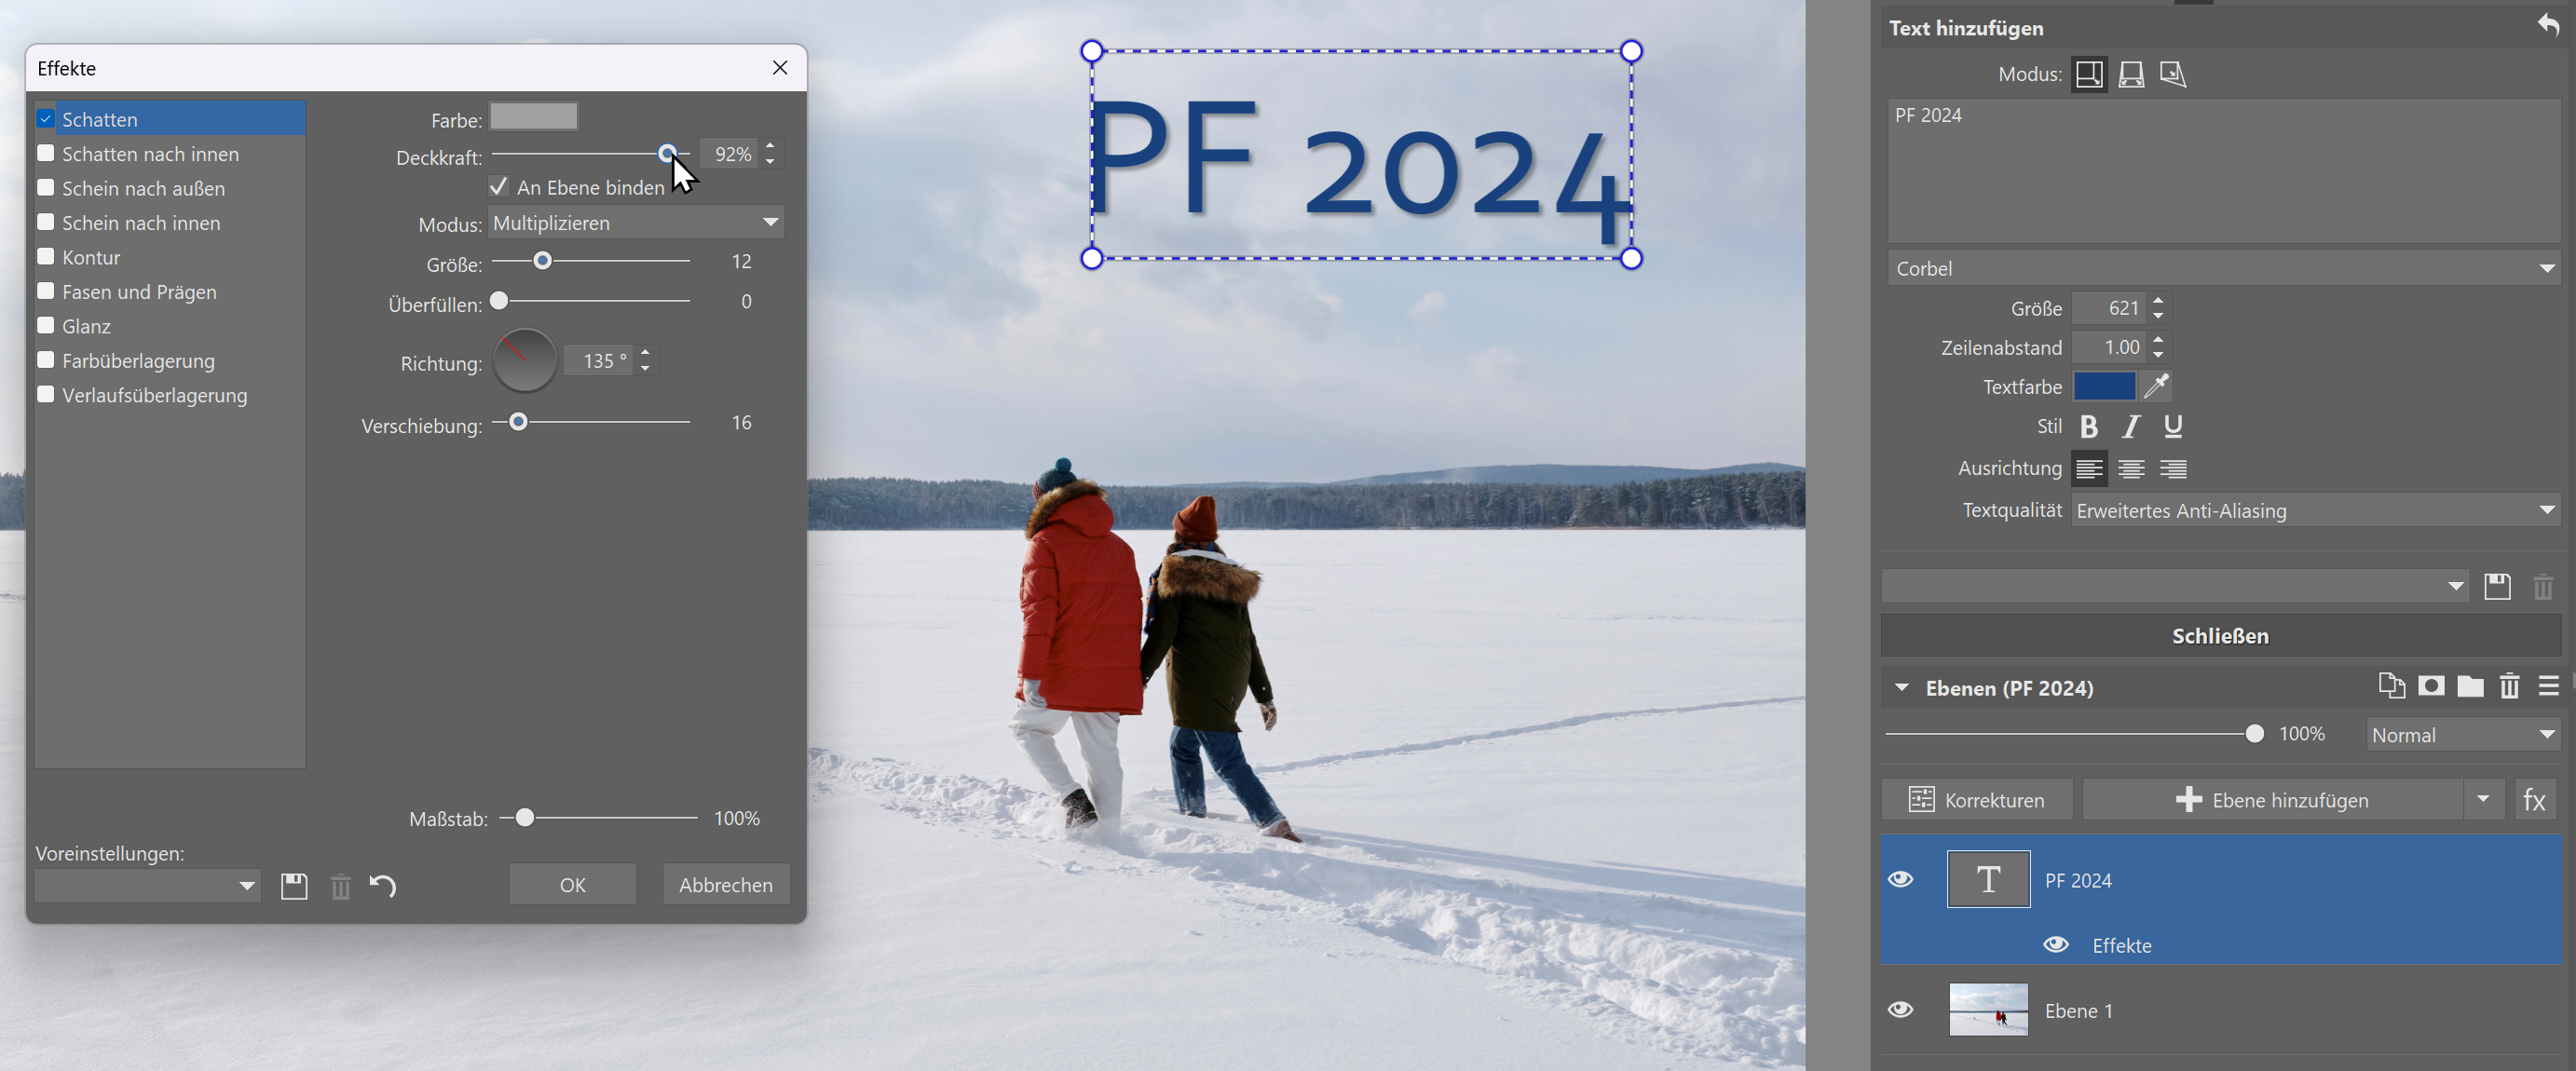This screenshot has width=2576, height=1071.
Task: Enable the Kontur effect checkbox
Action: (x=46, y=257)
